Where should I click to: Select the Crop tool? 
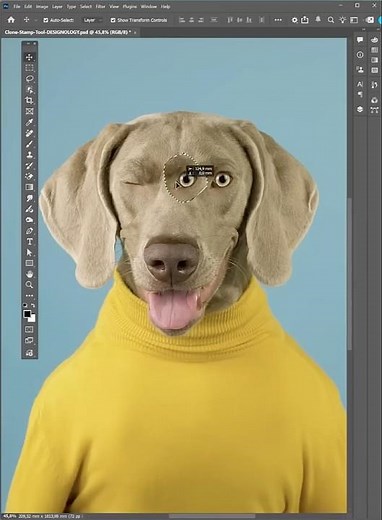pyautogui.click(x=29, y=100)
